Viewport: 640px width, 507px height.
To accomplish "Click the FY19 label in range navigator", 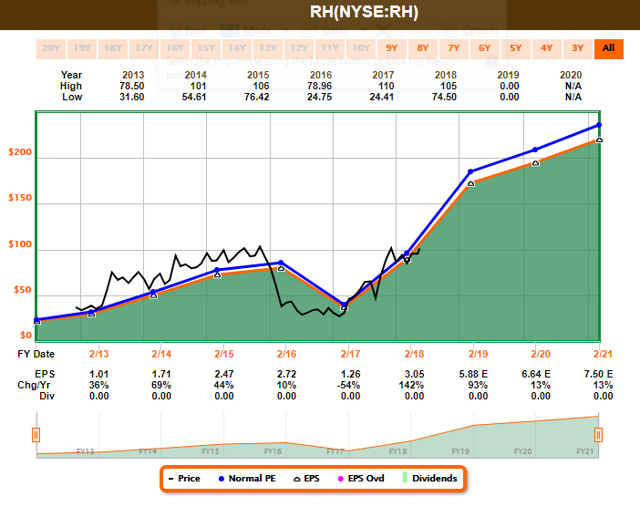I will click(x=460, y=451).
